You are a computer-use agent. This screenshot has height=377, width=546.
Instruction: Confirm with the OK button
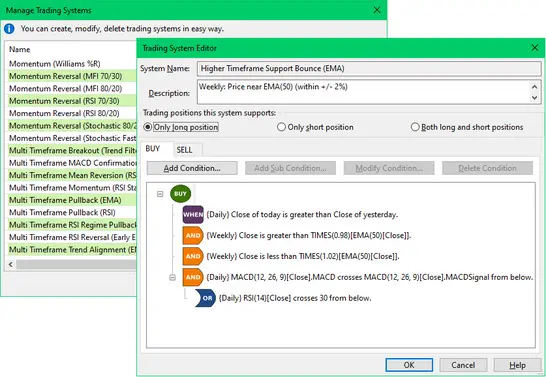409,365
